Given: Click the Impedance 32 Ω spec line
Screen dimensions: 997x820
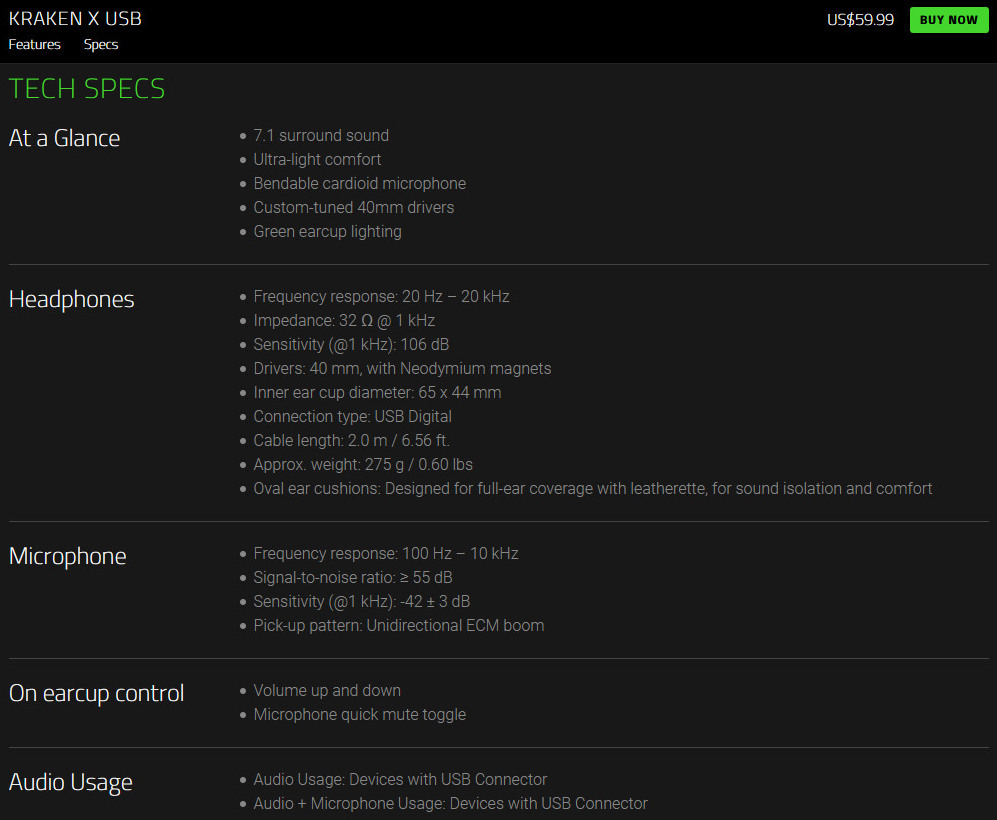Looking at the screenshot, I should point(344,321).
